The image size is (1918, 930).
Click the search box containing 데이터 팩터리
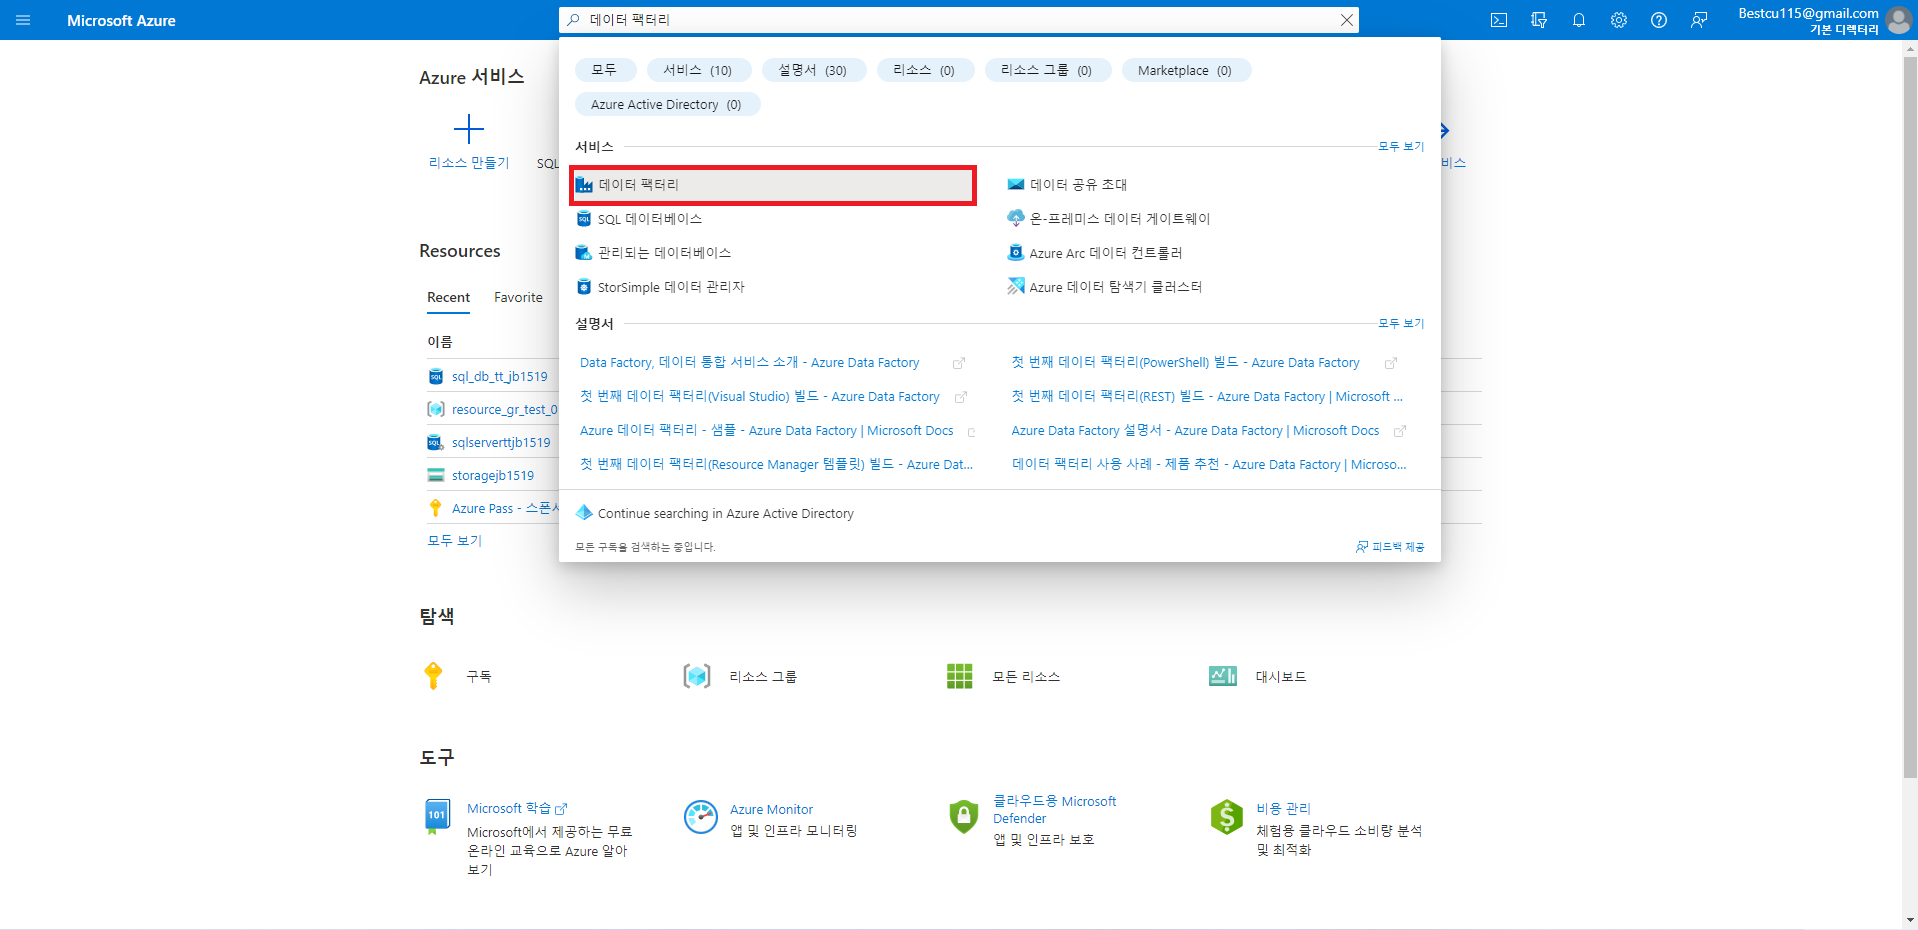coord(958,20)
